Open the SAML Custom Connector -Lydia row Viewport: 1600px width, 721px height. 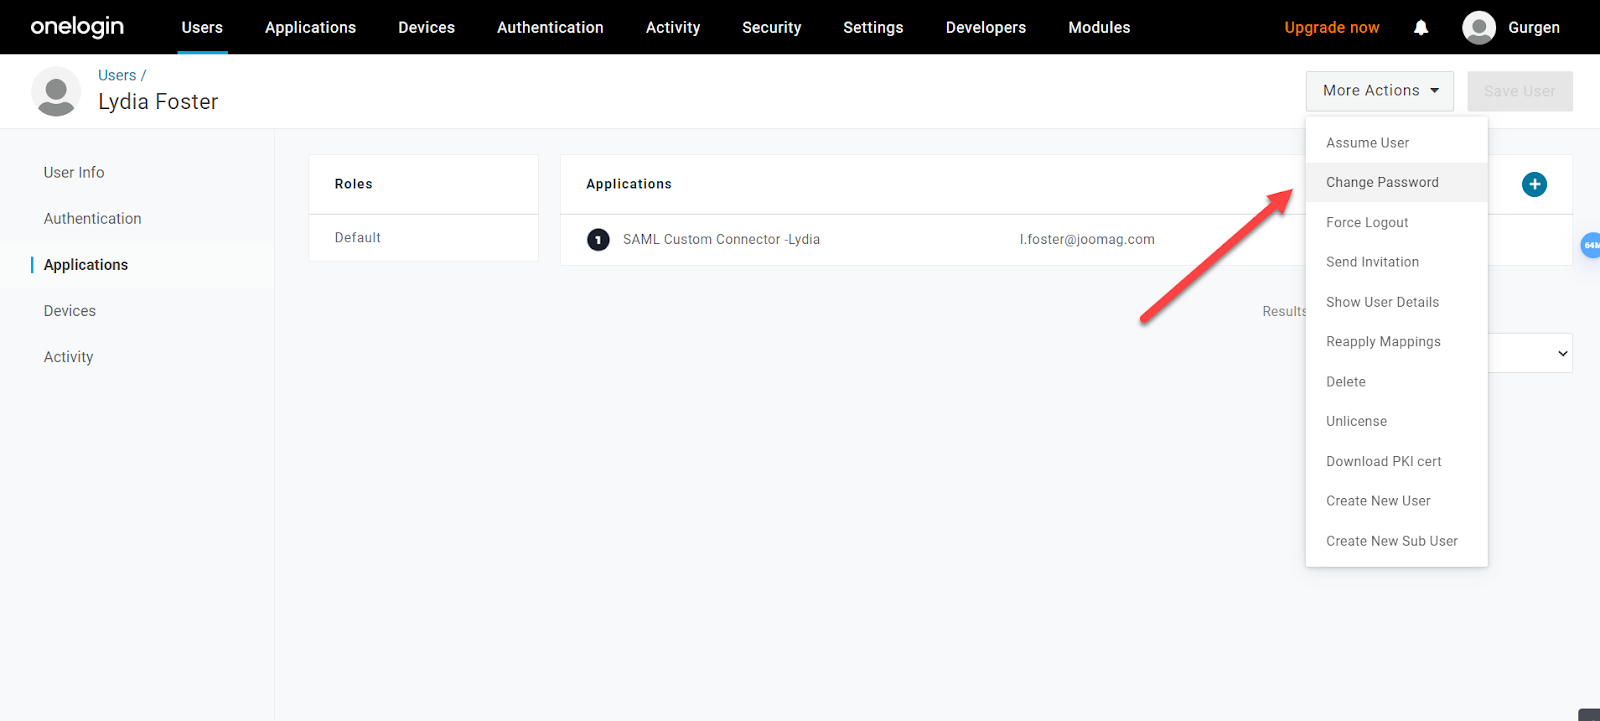click(721, 240)
